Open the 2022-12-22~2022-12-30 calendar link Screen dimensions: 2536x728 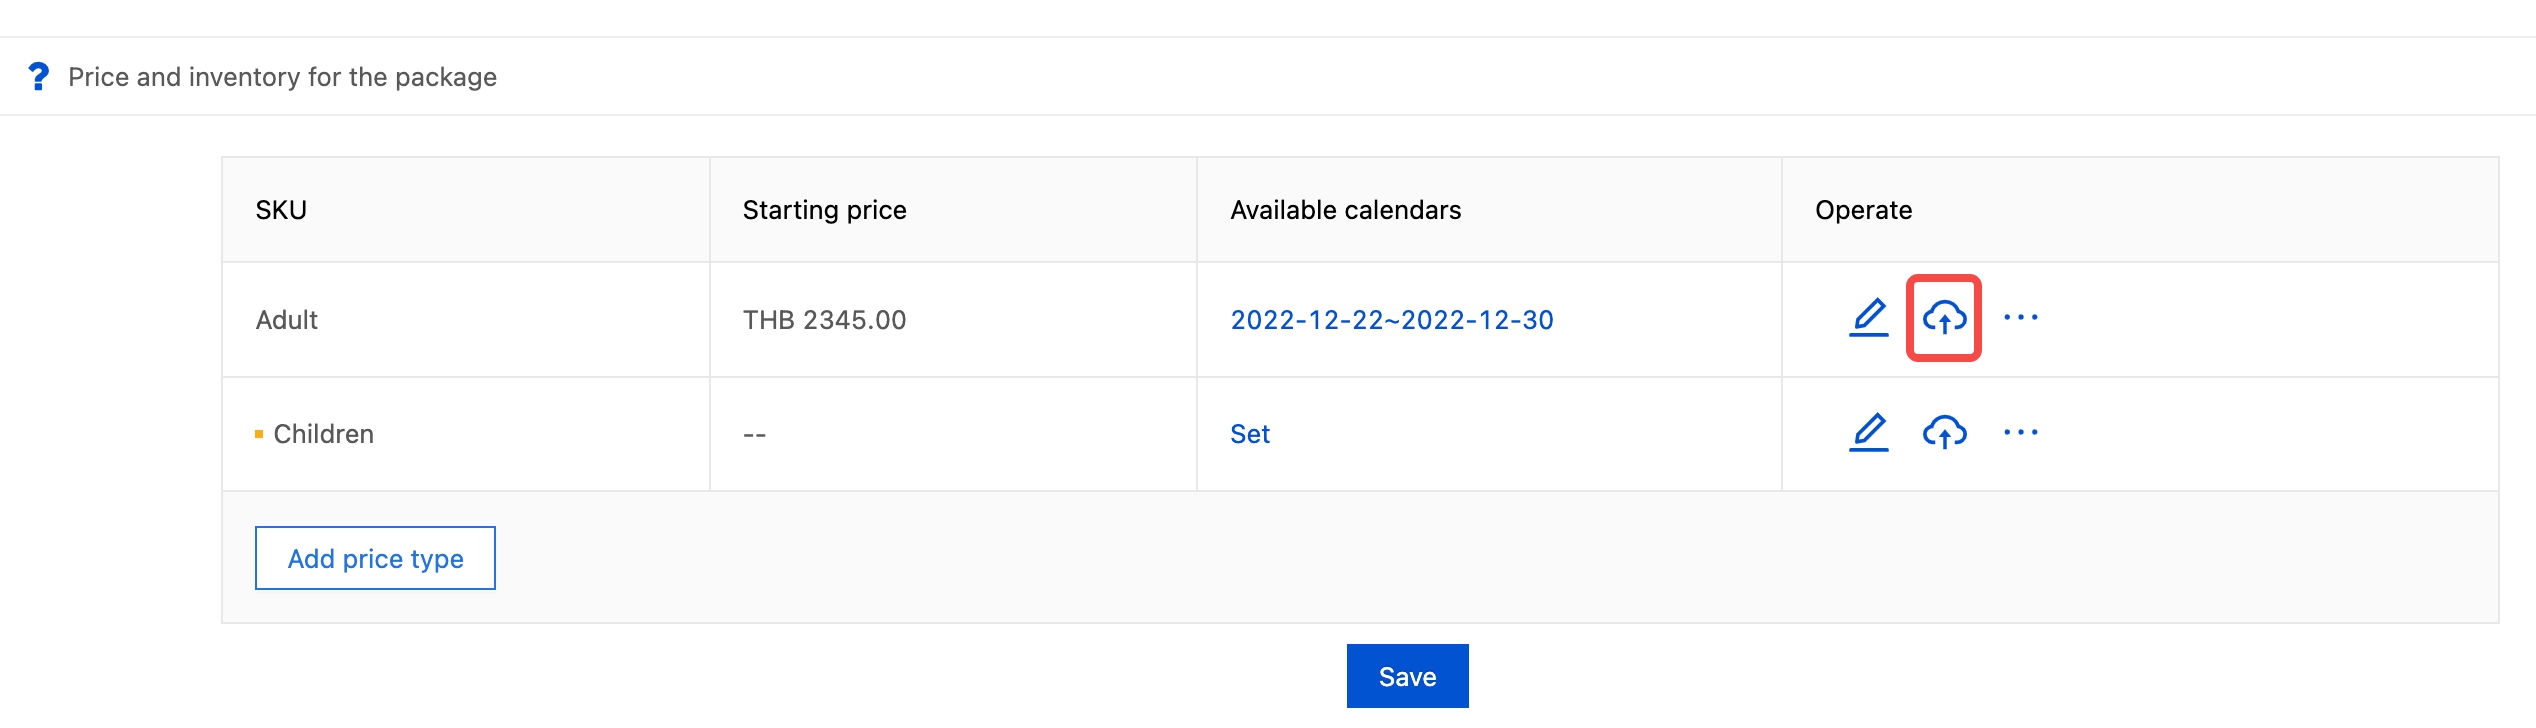pos(1391,320)
